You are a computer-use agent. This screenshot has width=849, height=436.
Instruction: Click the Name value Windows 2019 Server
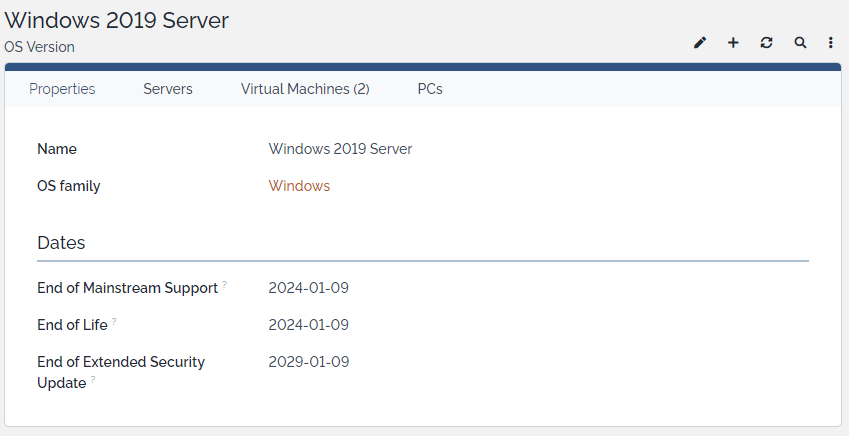coord(340,149)
